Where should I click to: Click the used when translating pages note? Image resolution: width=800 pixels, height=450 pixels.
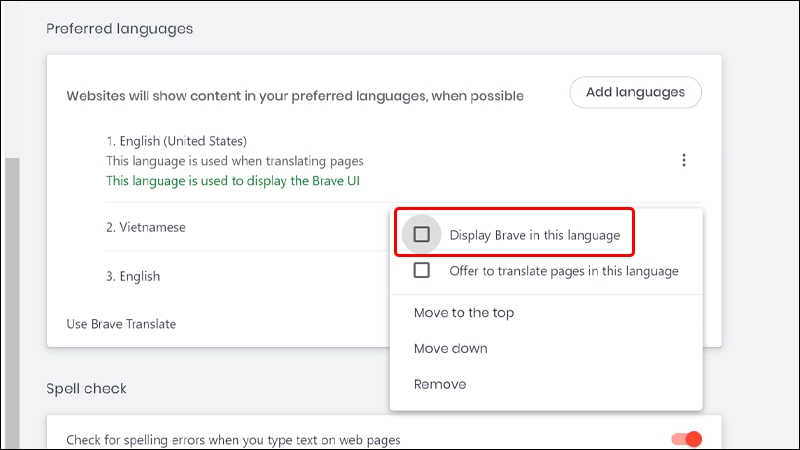pyautogui.click(x=234, y=161)
